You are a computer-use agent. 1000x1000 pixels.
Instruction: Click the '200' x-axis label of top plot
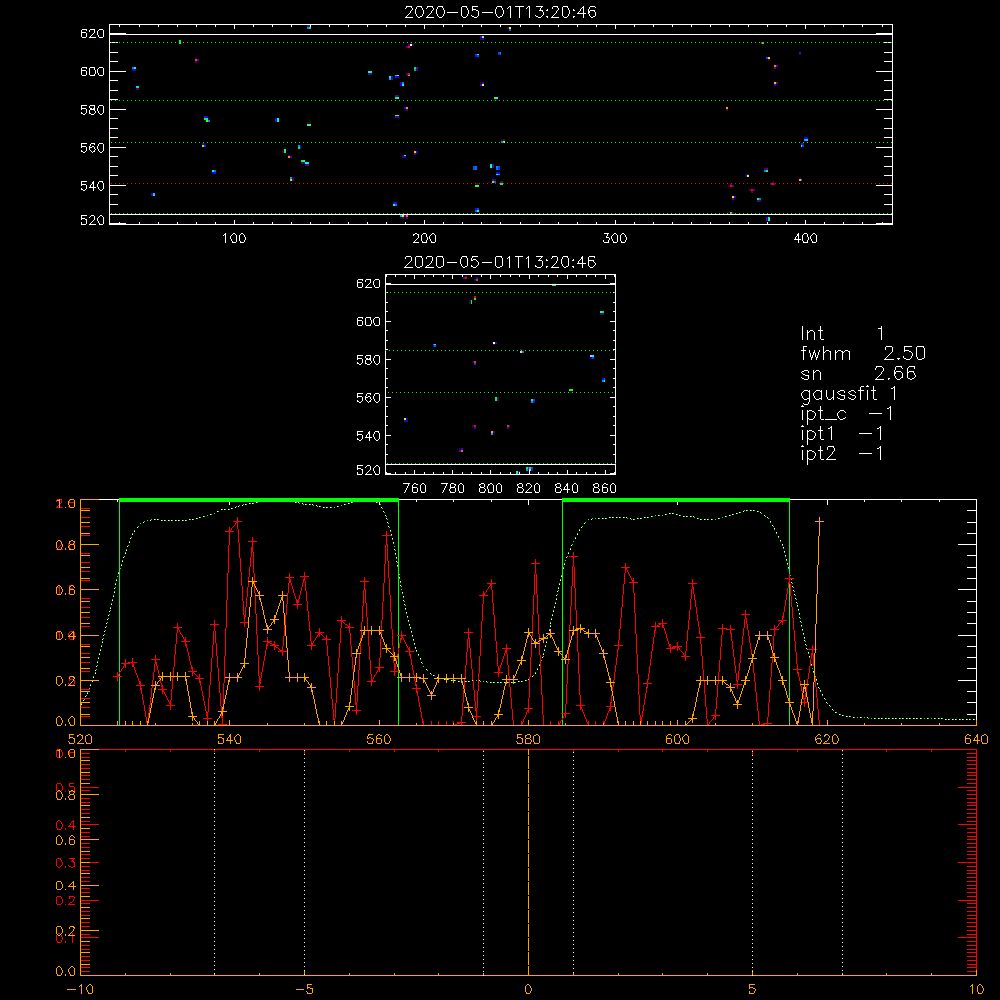click(x=424, y=239)
